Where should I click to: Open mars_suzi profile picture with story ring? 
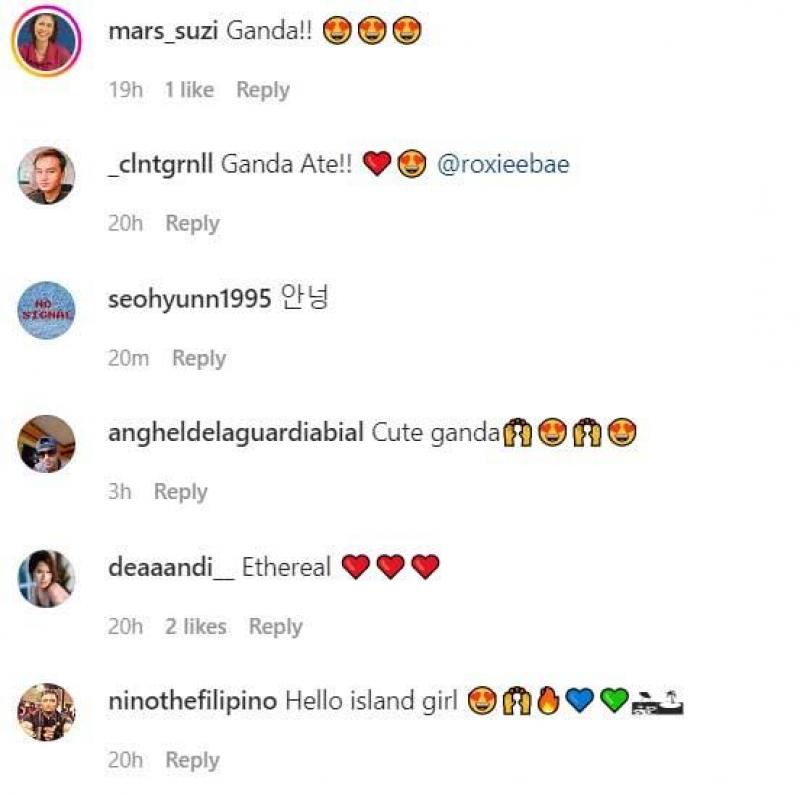point(46,41)
